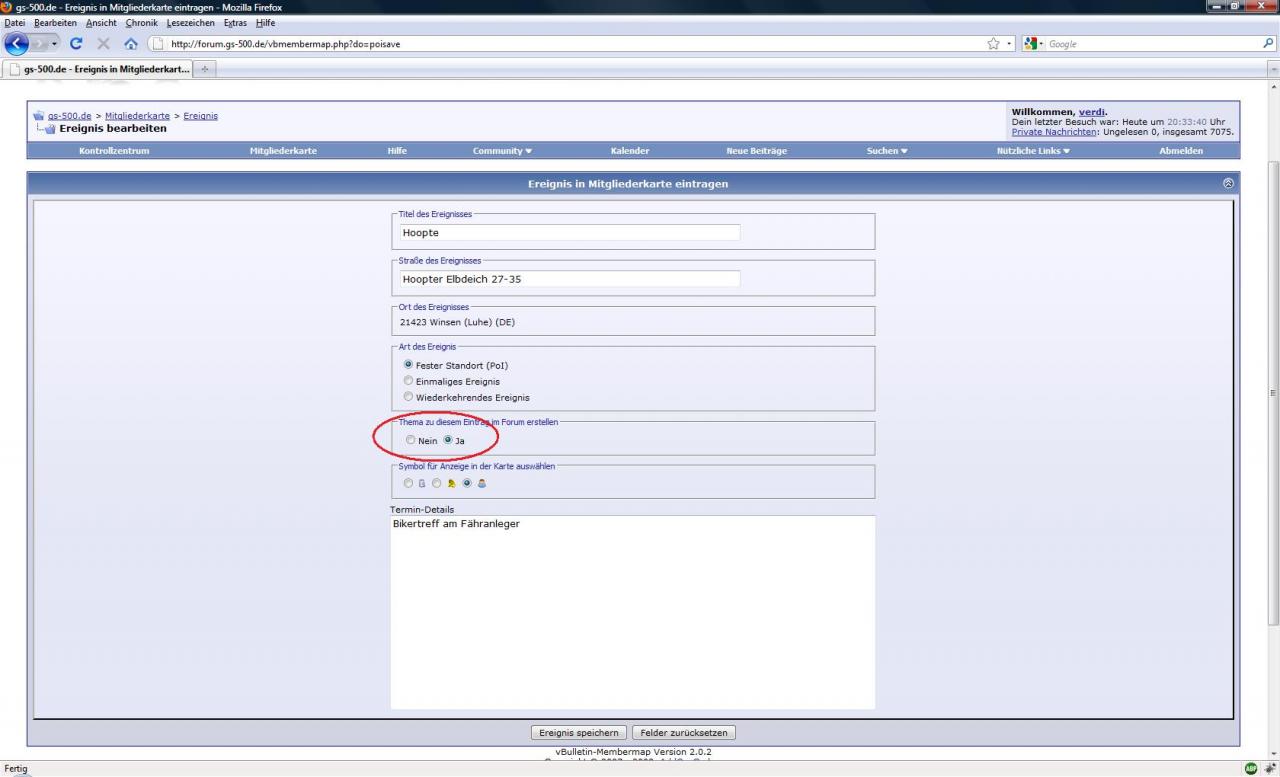Bookmark this page with the star icon
This screenshot has width=1280, height=777.
click(x=993, y=44)
